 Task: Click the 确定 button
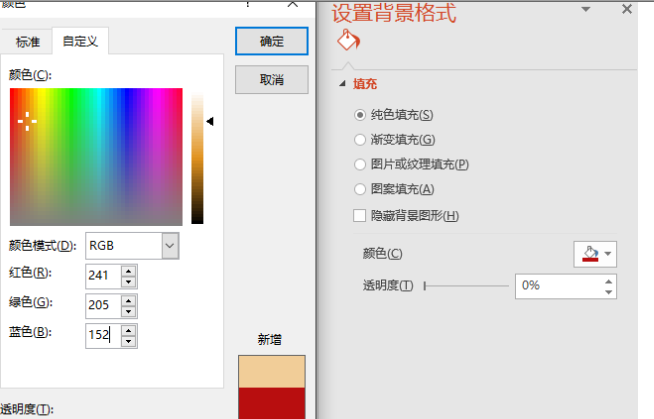coord(272,41)
